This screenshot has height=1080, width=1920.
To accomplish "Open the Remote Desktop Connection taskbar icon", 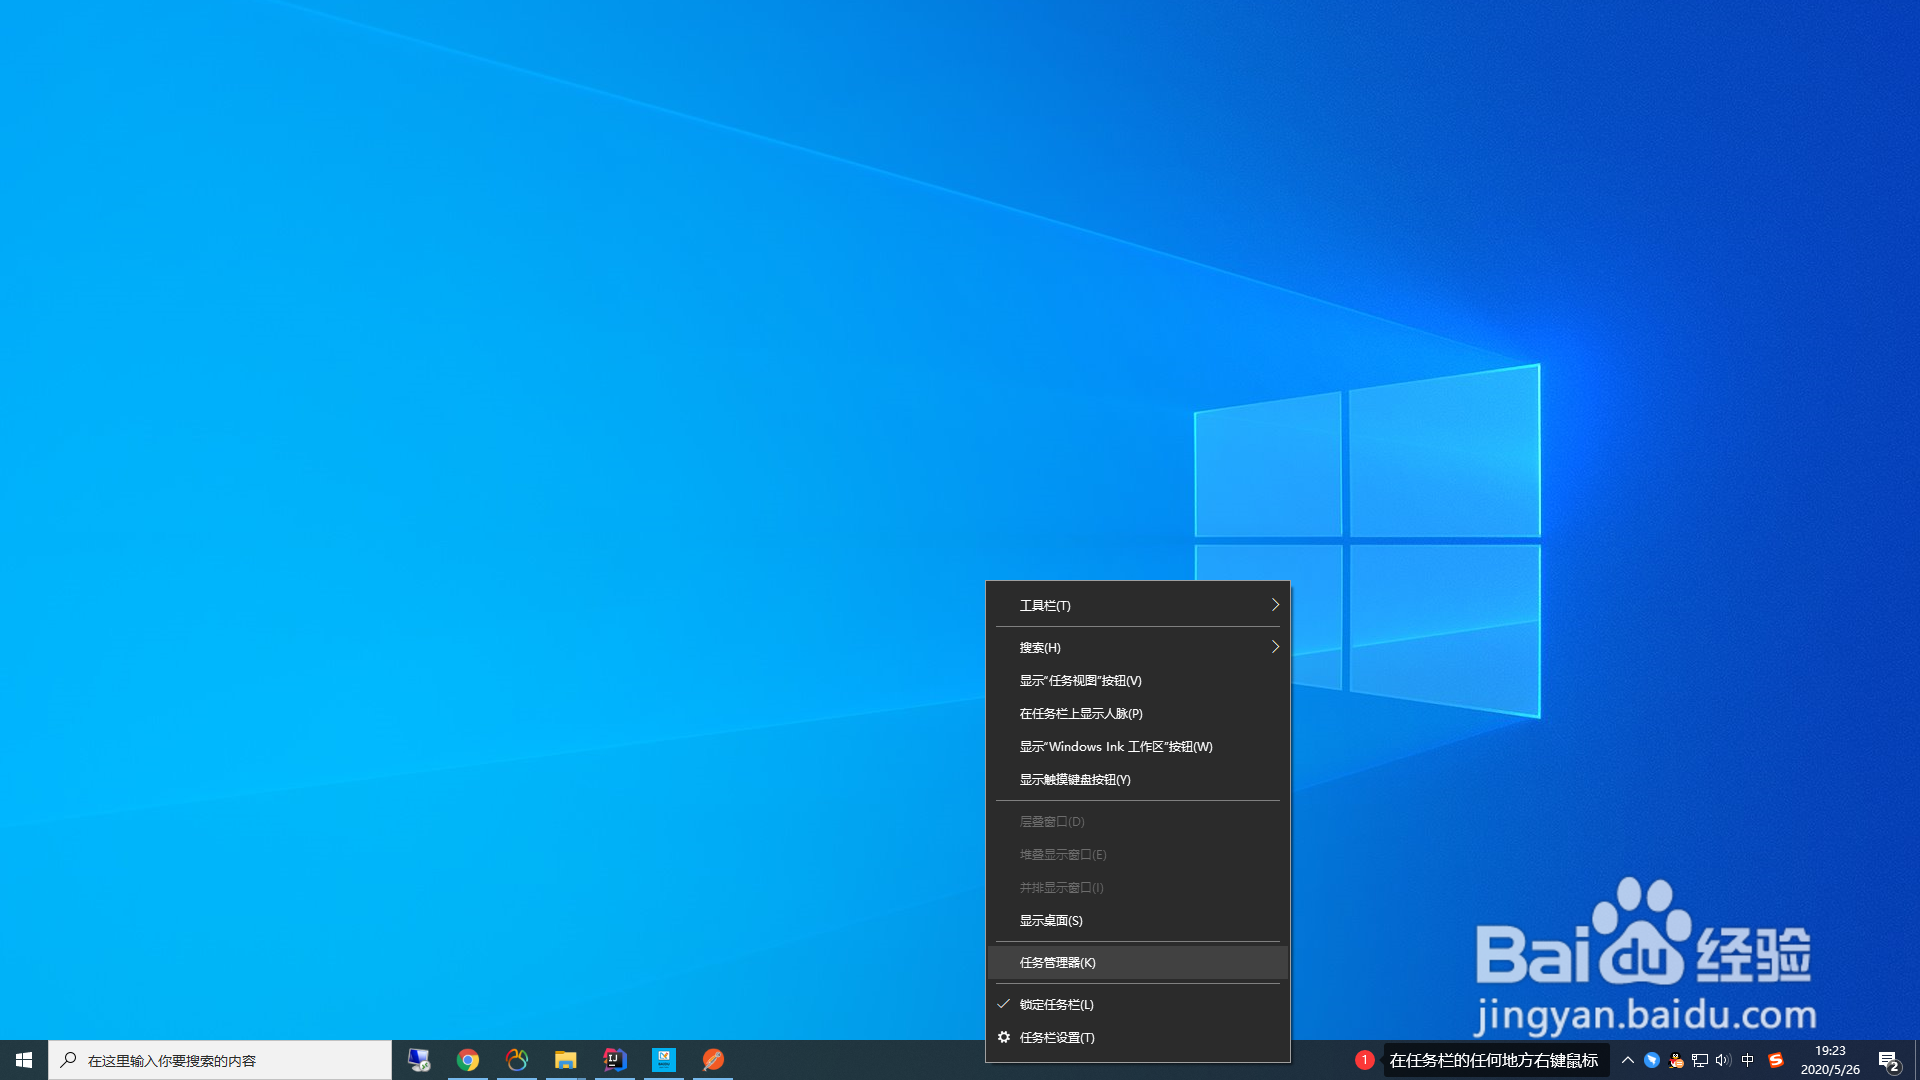I will point(419,1059).
